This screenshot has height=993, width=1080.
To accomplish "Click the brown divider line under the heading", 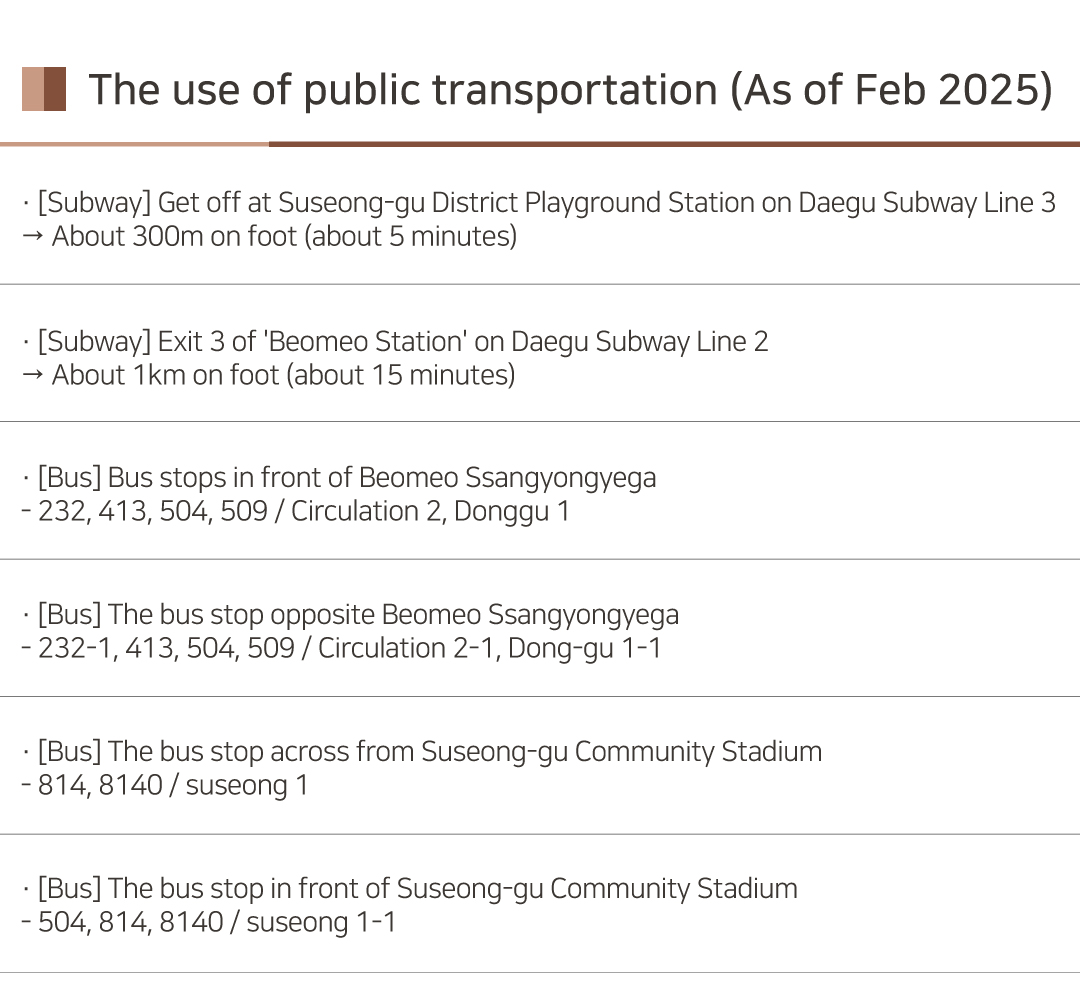I will (x=540, y=144).
